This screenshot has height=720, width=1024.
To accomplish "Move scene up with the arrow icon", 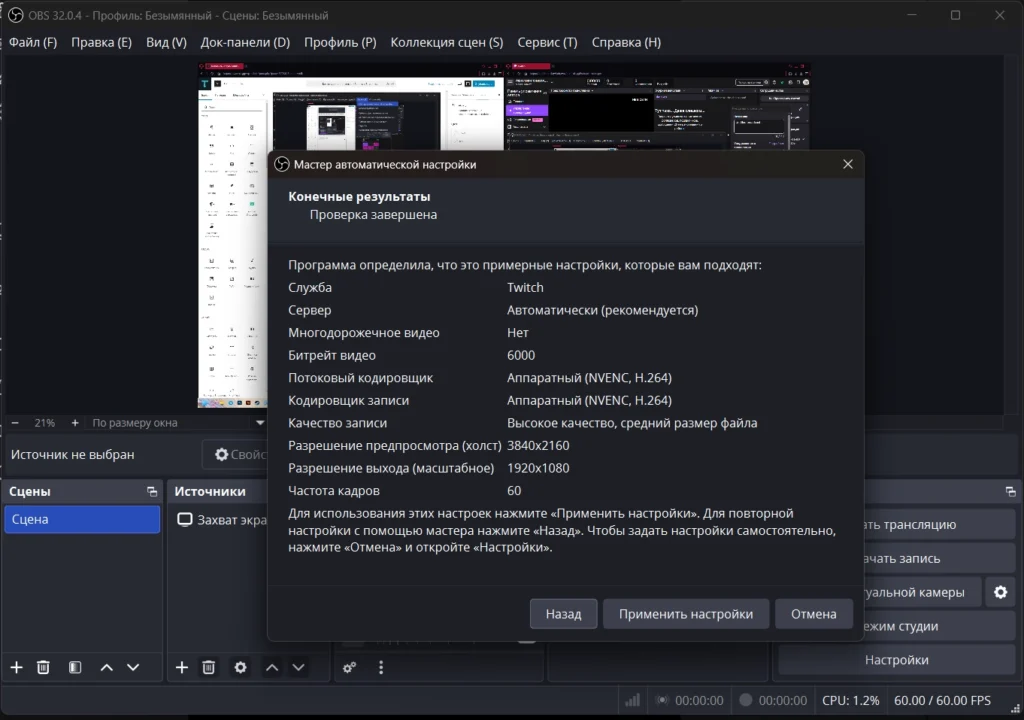I will pos(105,667).
